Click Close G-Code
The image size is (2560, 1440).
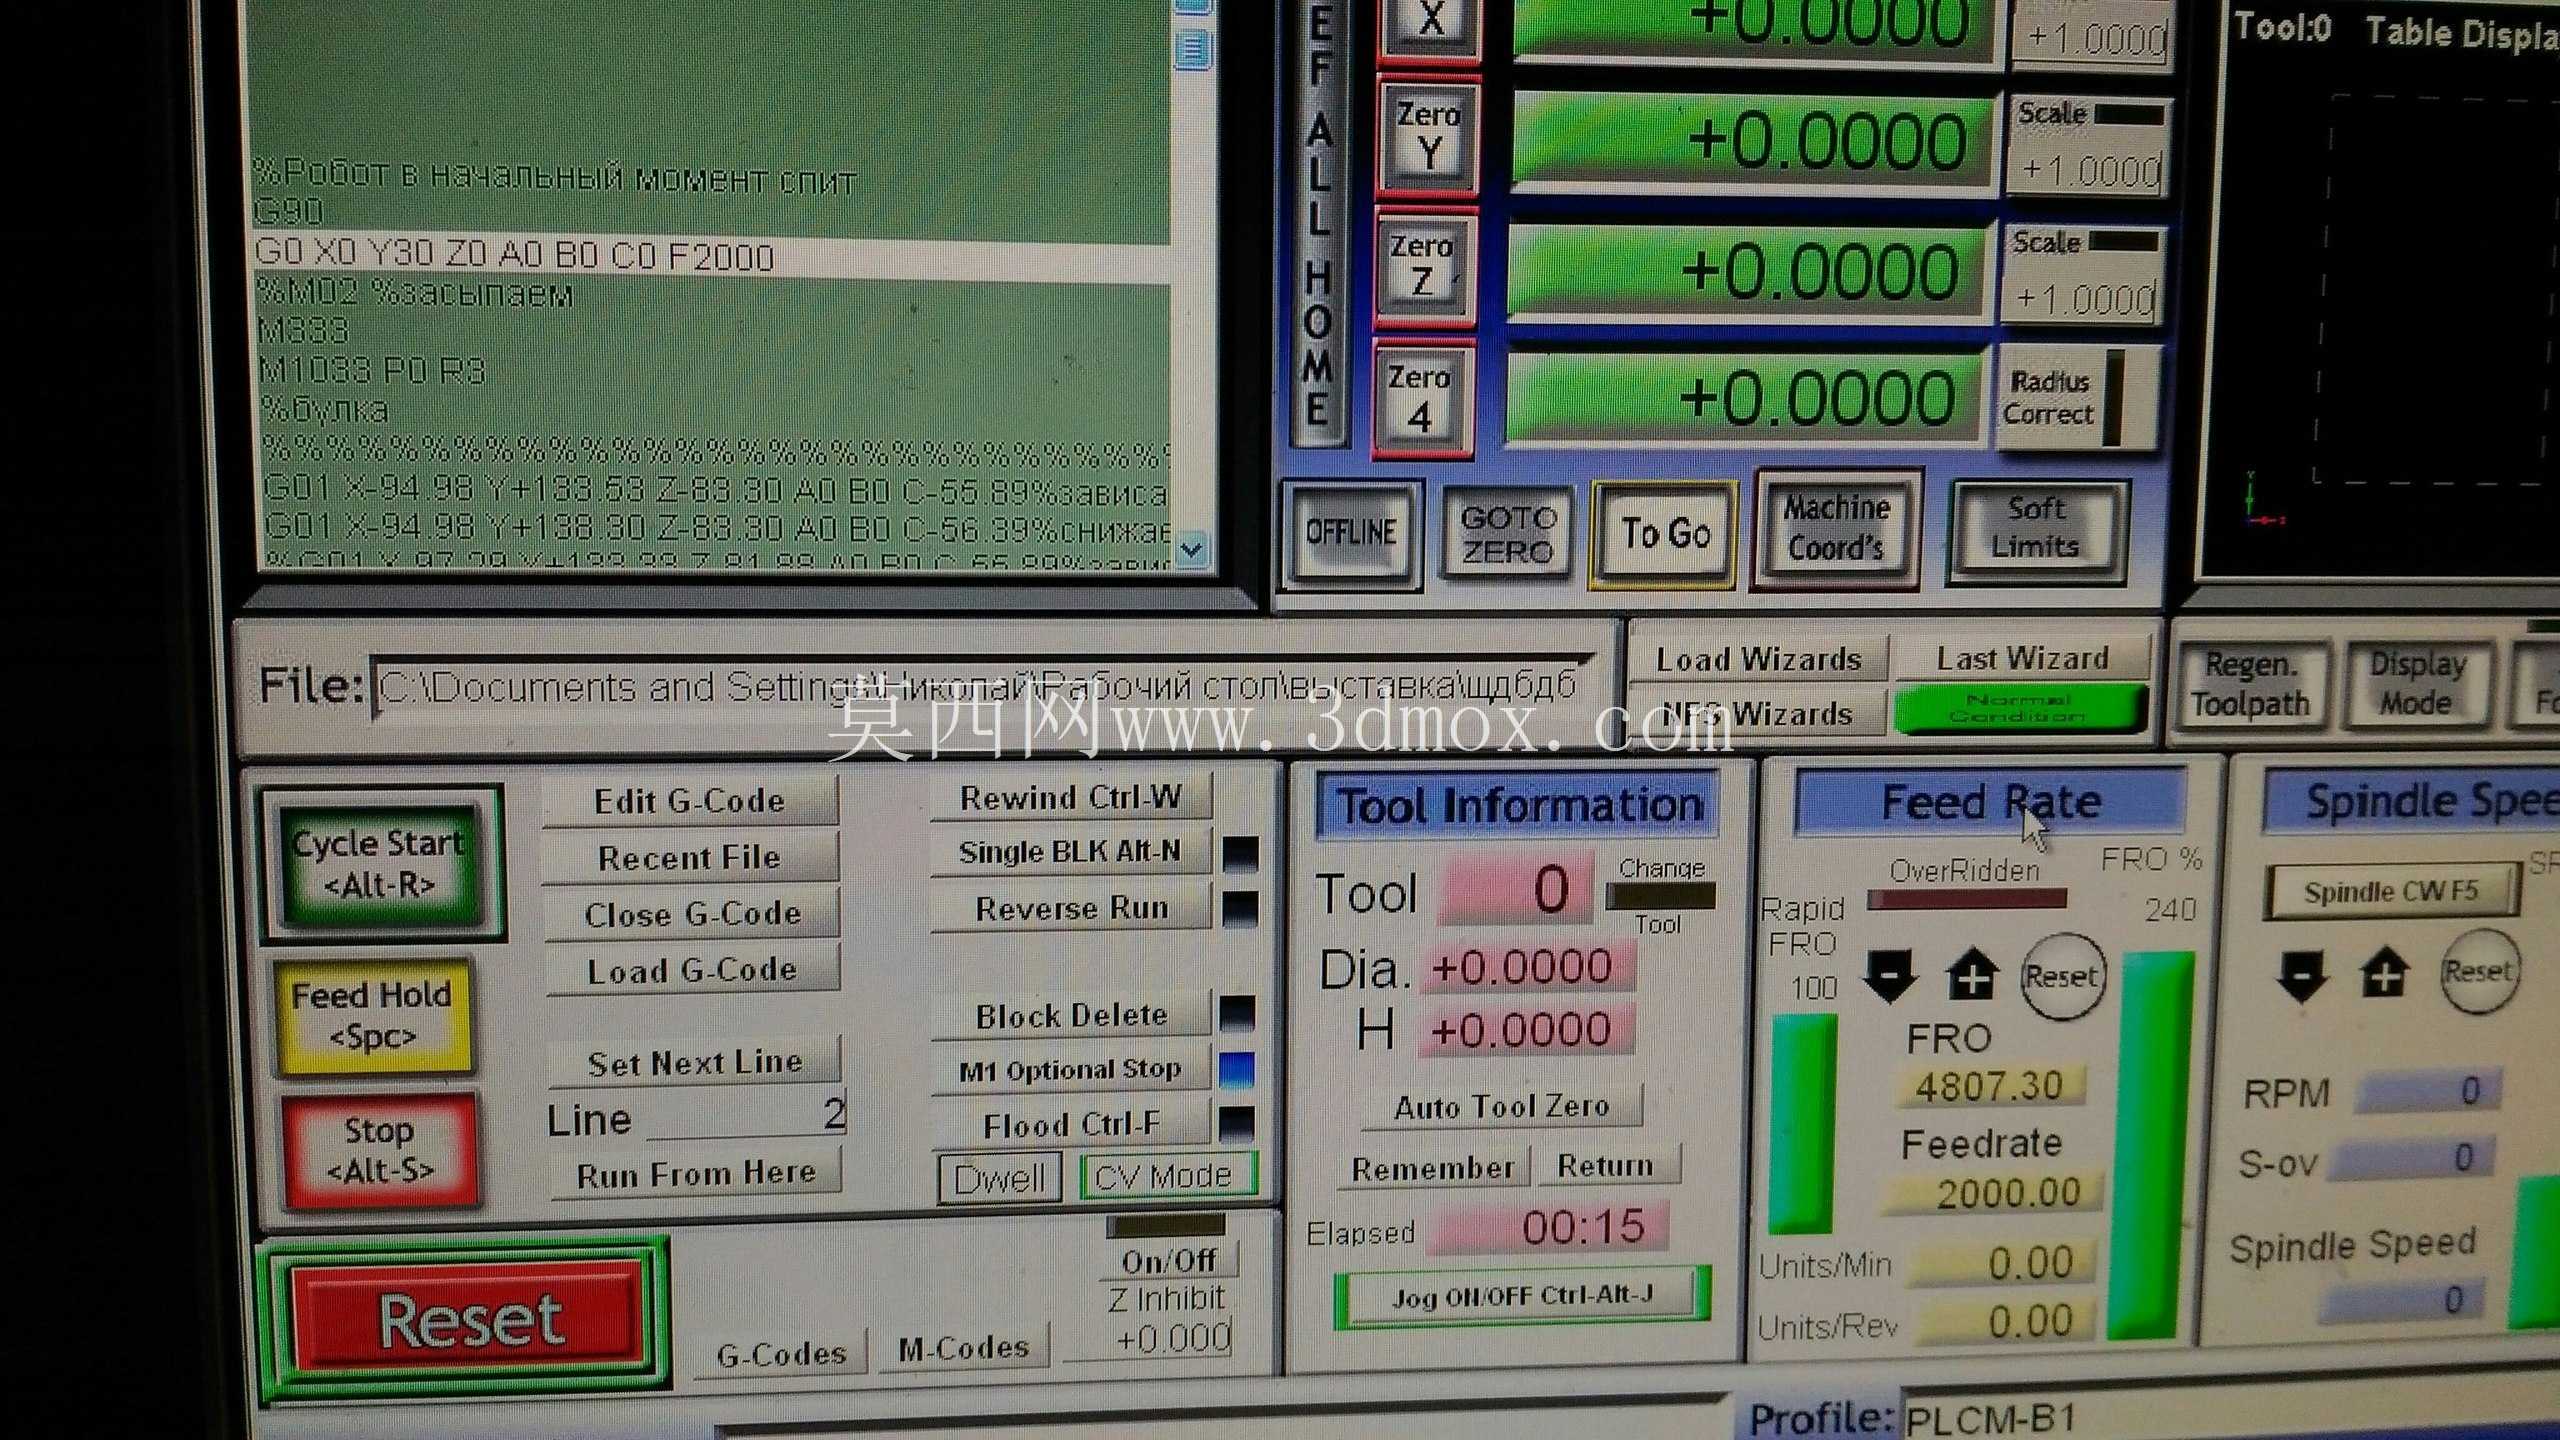tap(692, 914)
